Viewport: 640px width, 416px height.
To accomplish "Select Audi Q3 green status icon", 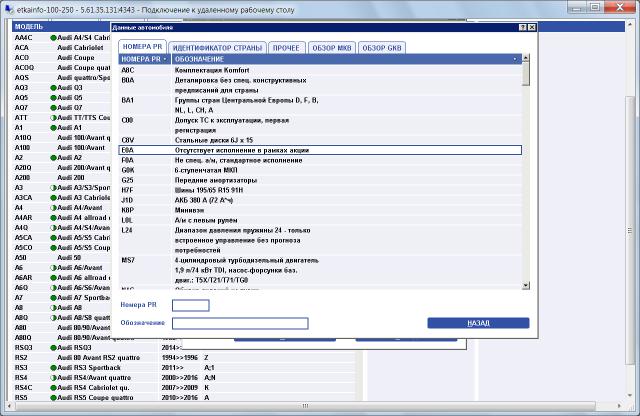I will tap(53, 88).
